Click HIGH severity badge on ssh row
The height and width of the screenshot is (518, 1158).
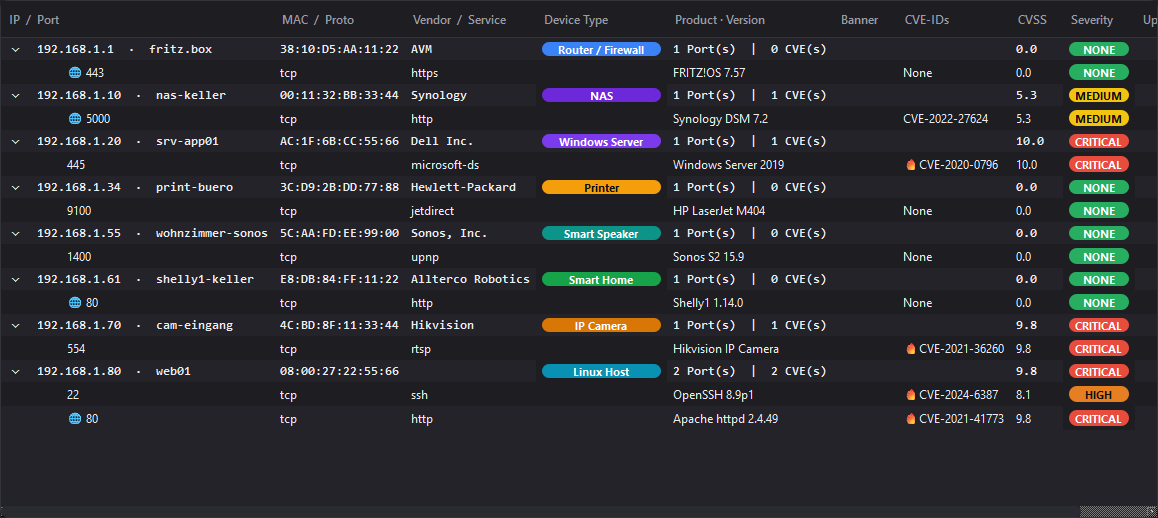(1099, 395)
